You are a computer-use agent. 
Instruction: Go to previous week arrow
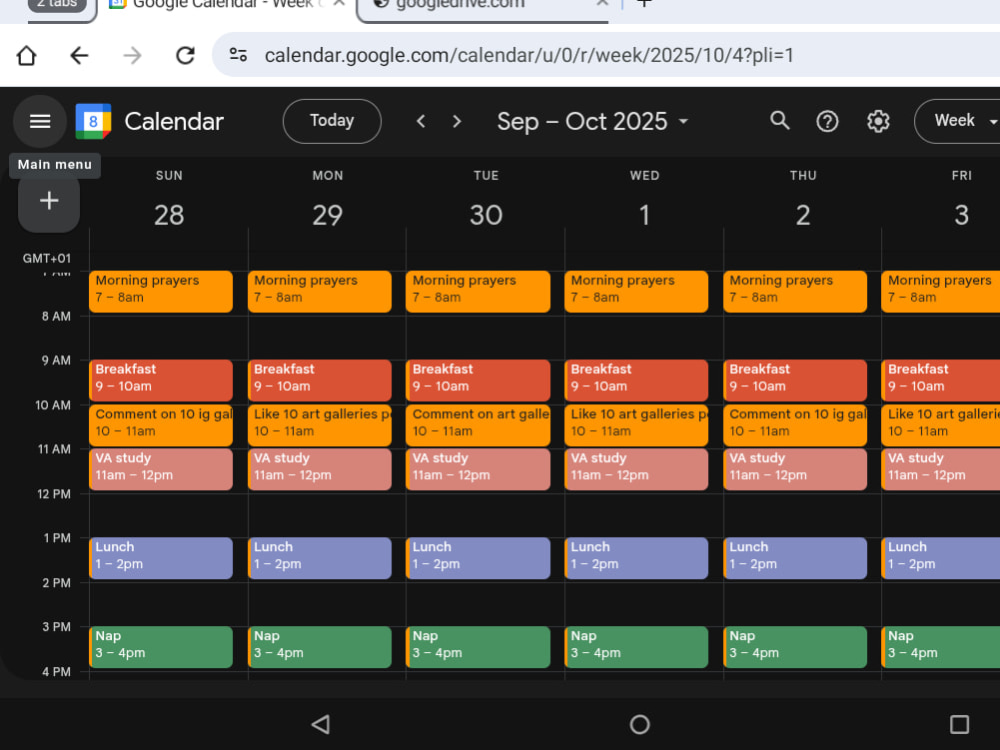point(420,121)
